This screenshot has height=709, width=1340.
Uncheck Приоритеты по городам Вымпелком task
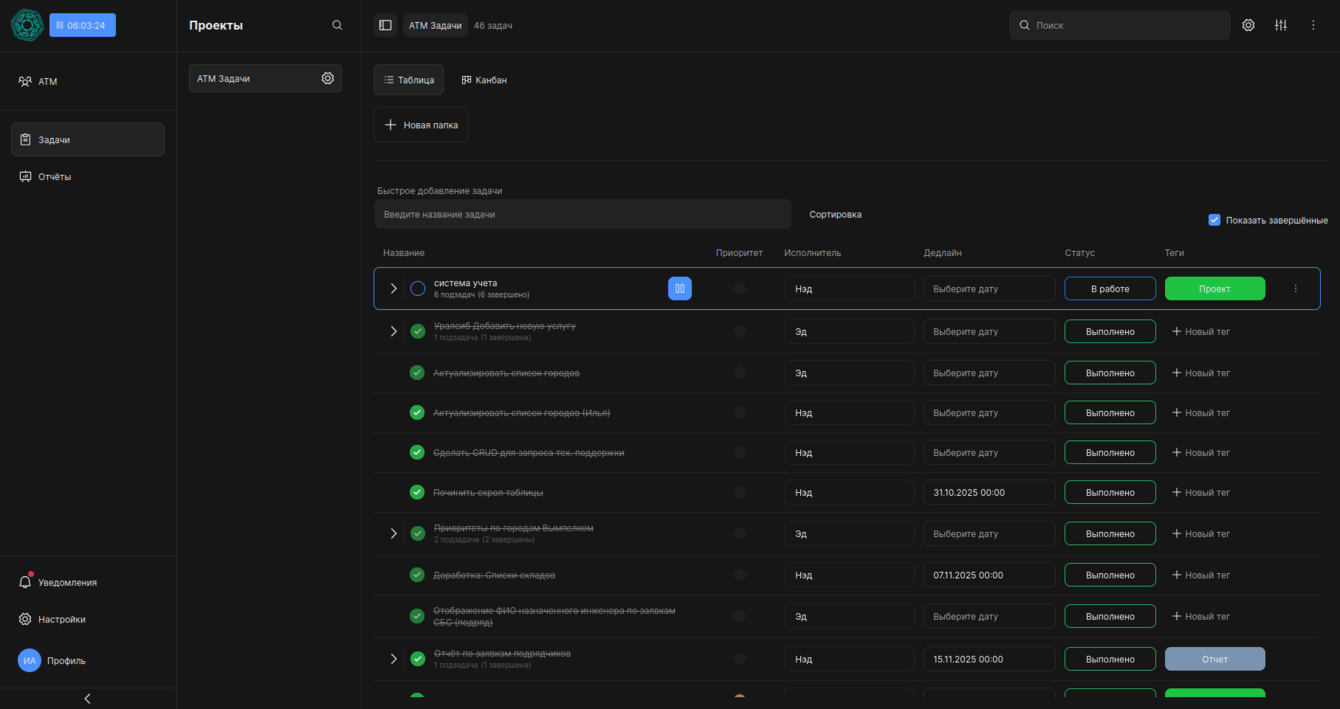pyautogui.click(x=418, y=534)
